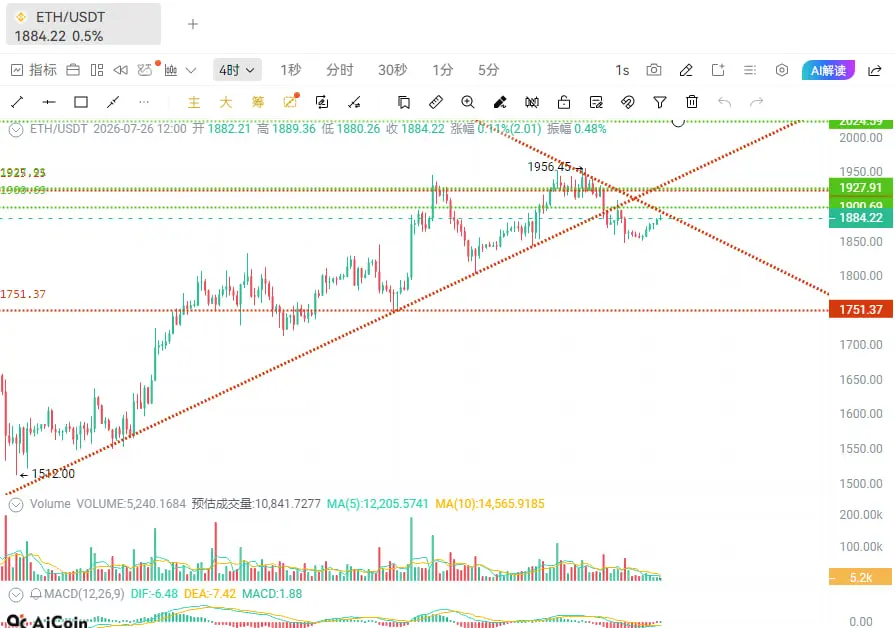Click the alarm clock alert icon
This screenshot has width=895, height=628.
click(x=145, y=70)
